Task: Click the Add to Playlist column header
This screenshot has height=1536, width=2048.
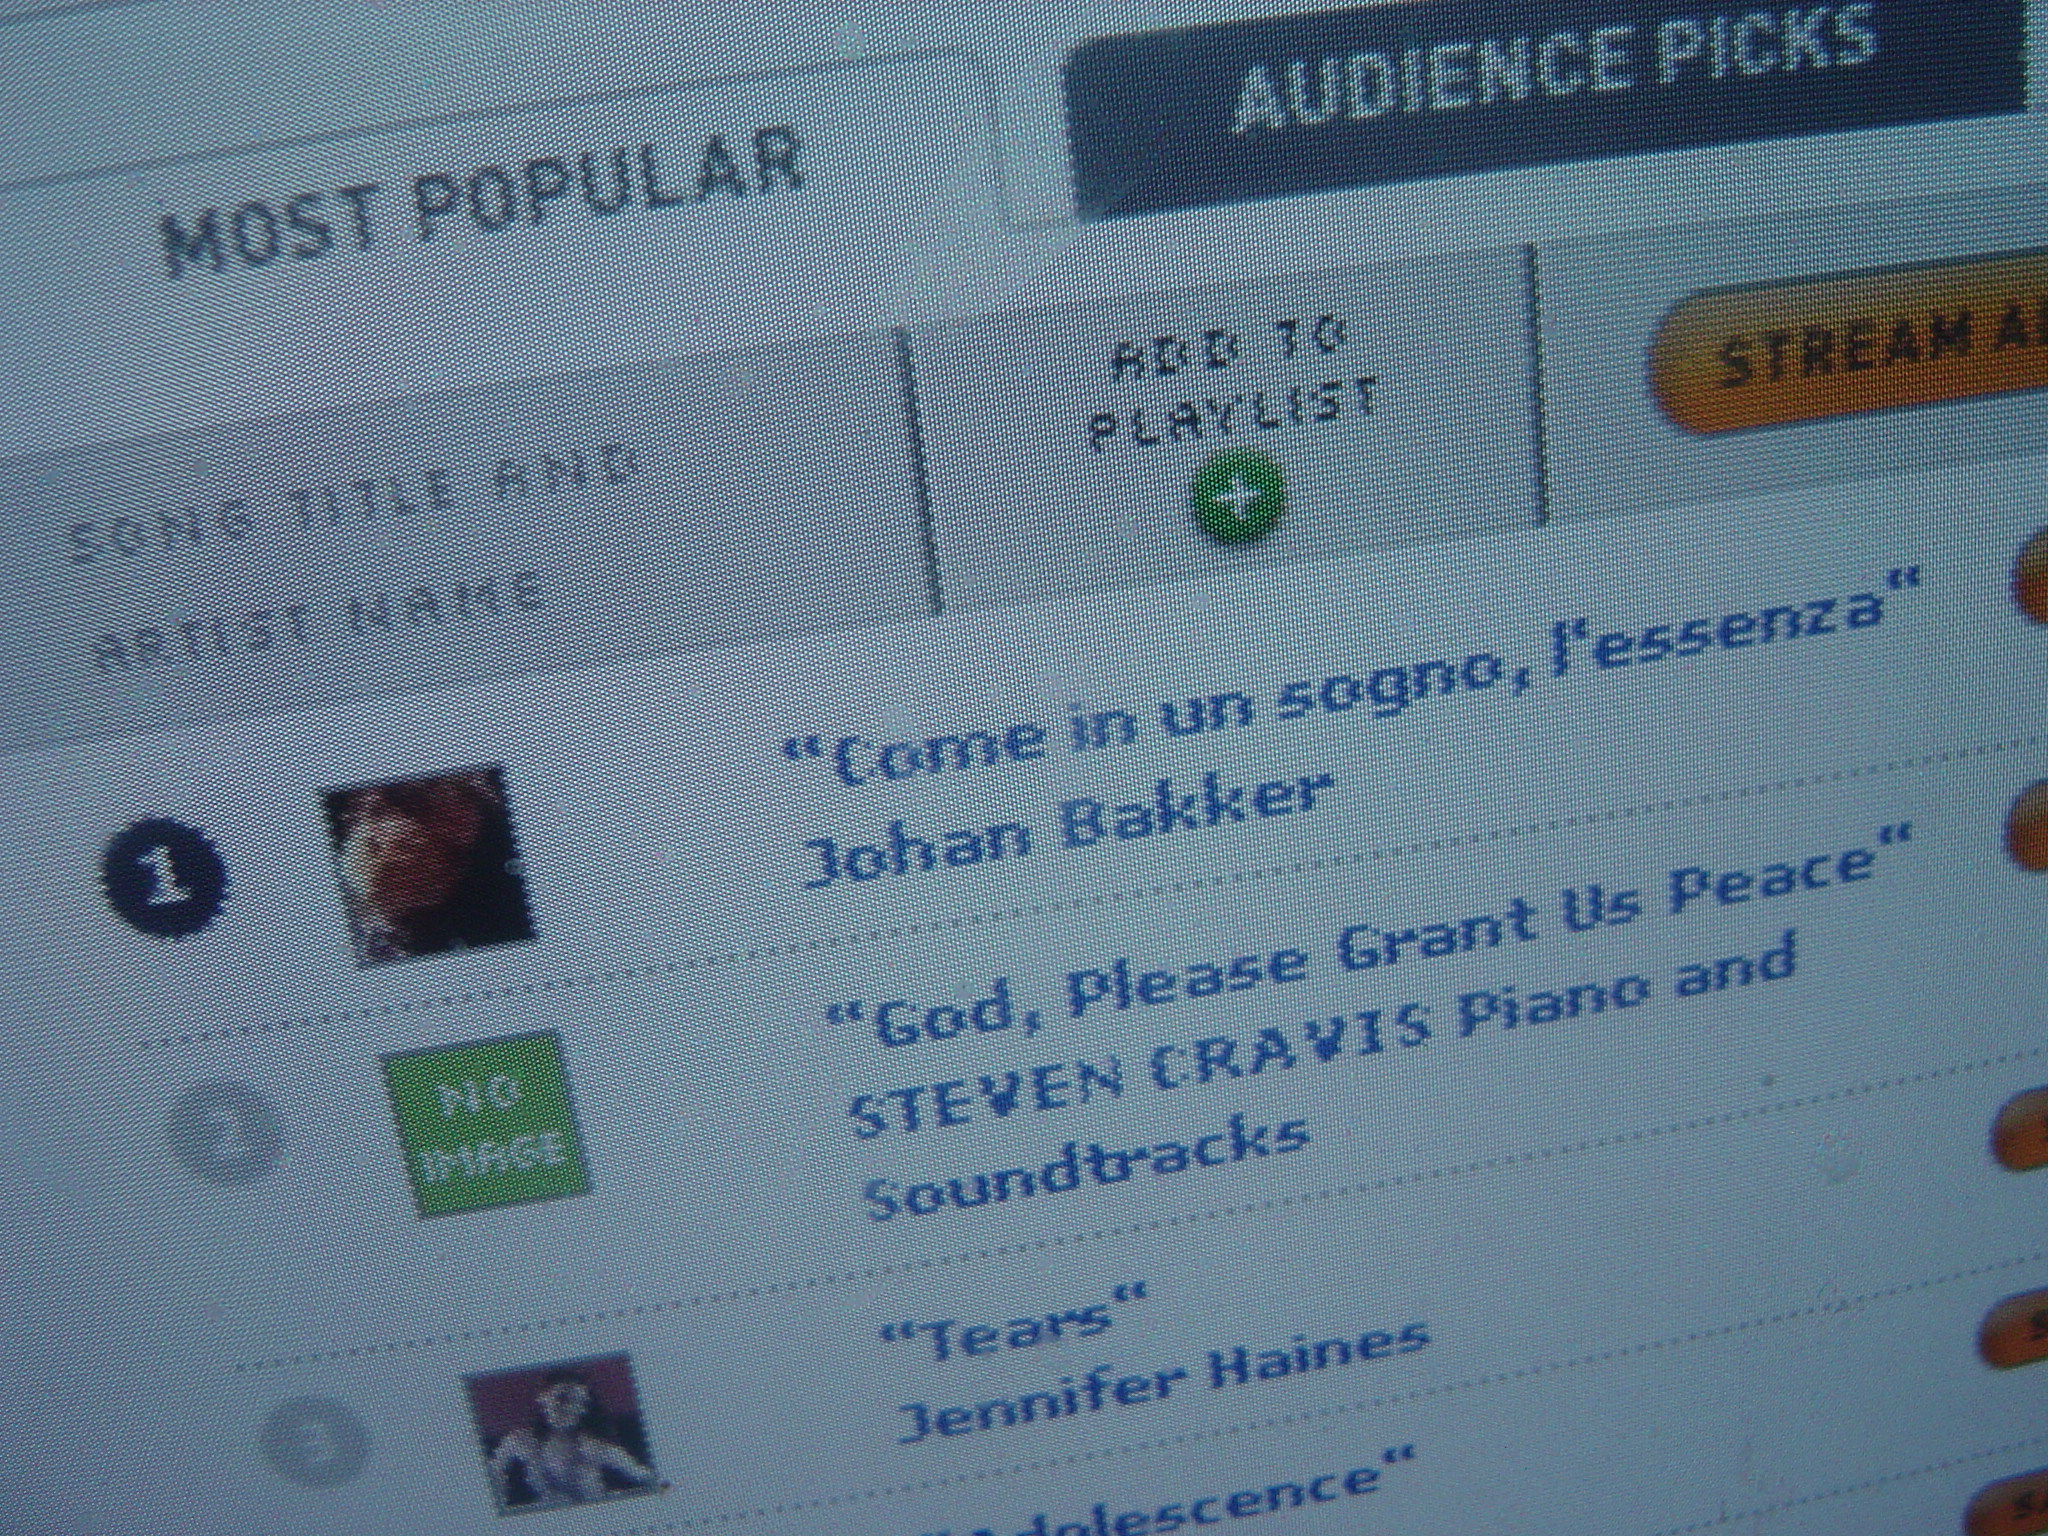Action: click(x=1233, y=391)
